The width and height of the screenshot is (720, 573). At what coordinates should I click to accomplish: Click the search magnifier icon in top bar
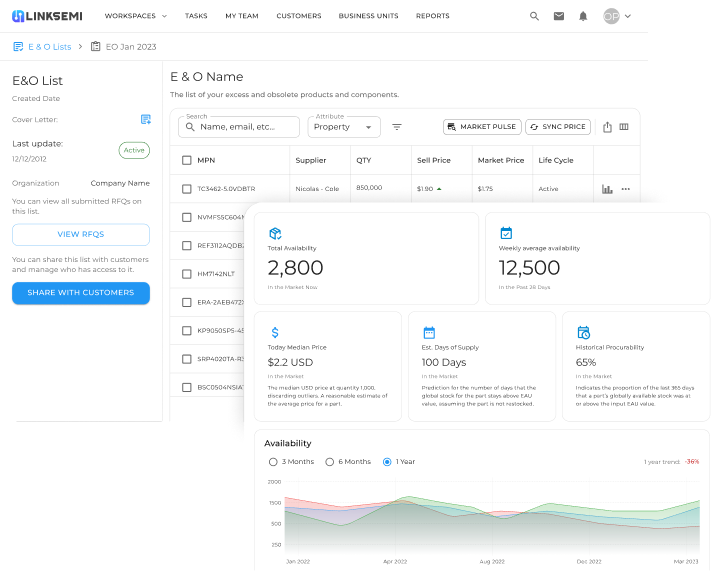tap(534, 16)
